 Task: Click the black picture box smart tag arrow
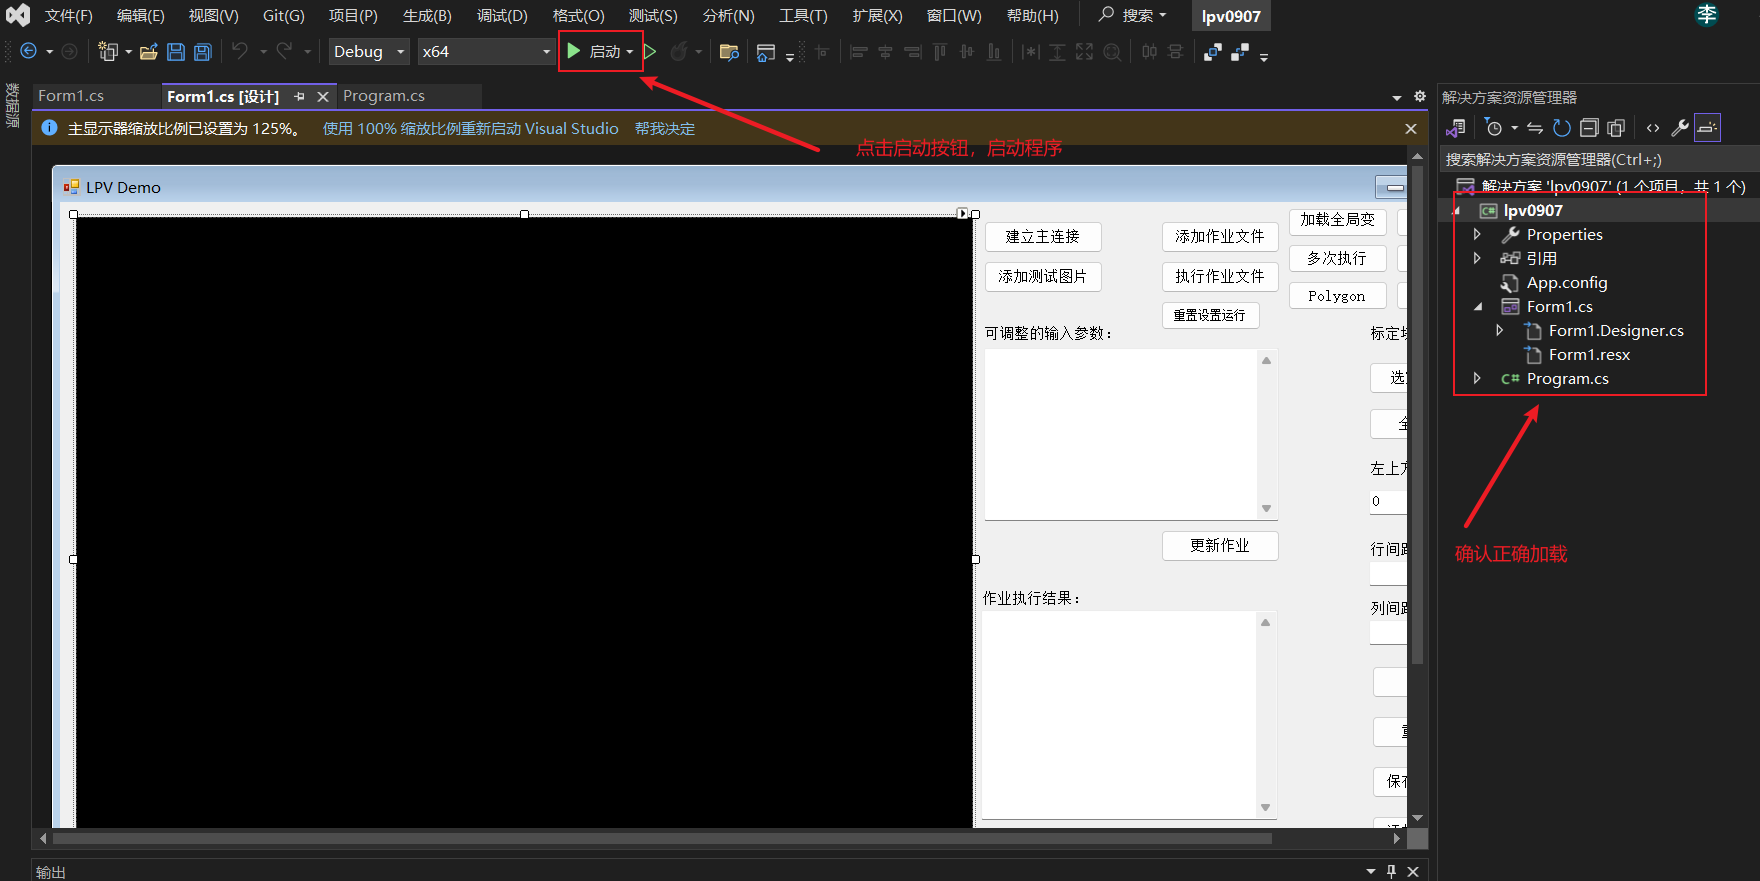point(962,214)
